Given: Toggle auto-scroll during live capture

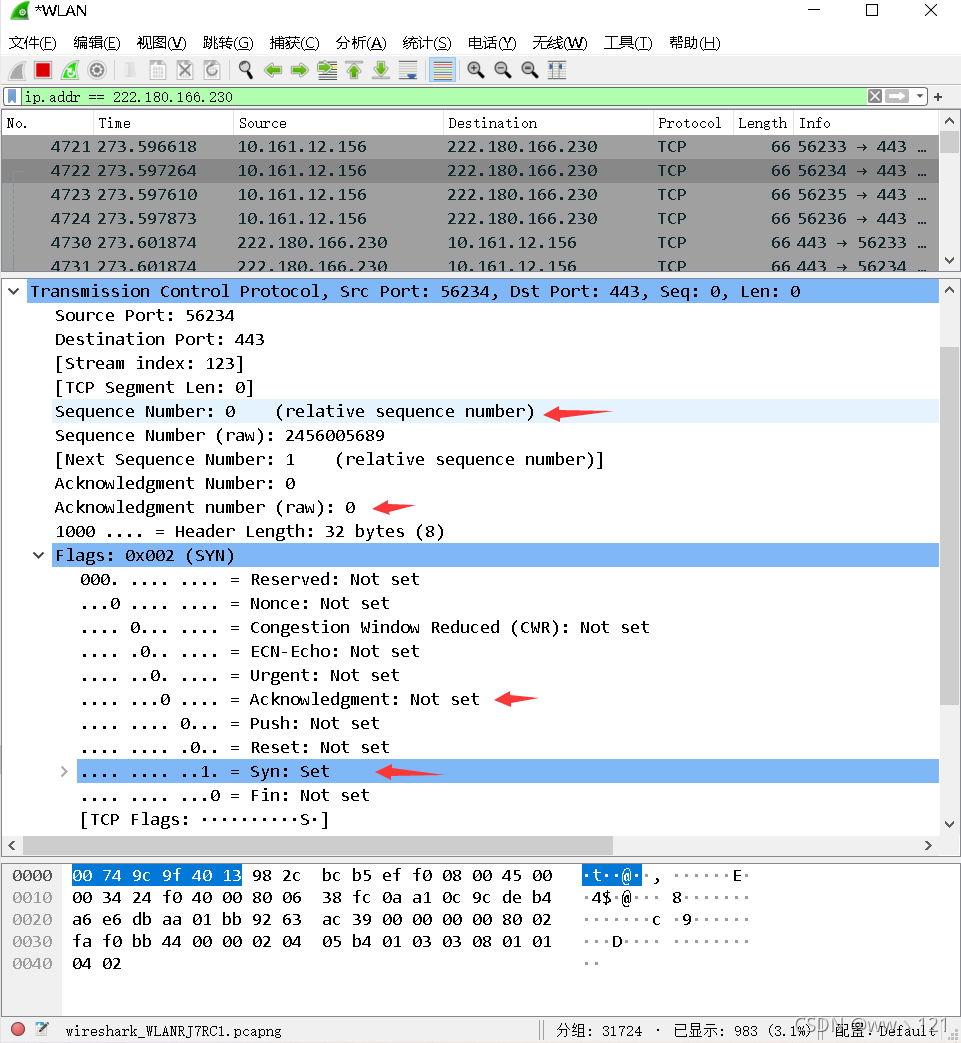Looking at the screenshot, I should [x=408, y=70].
